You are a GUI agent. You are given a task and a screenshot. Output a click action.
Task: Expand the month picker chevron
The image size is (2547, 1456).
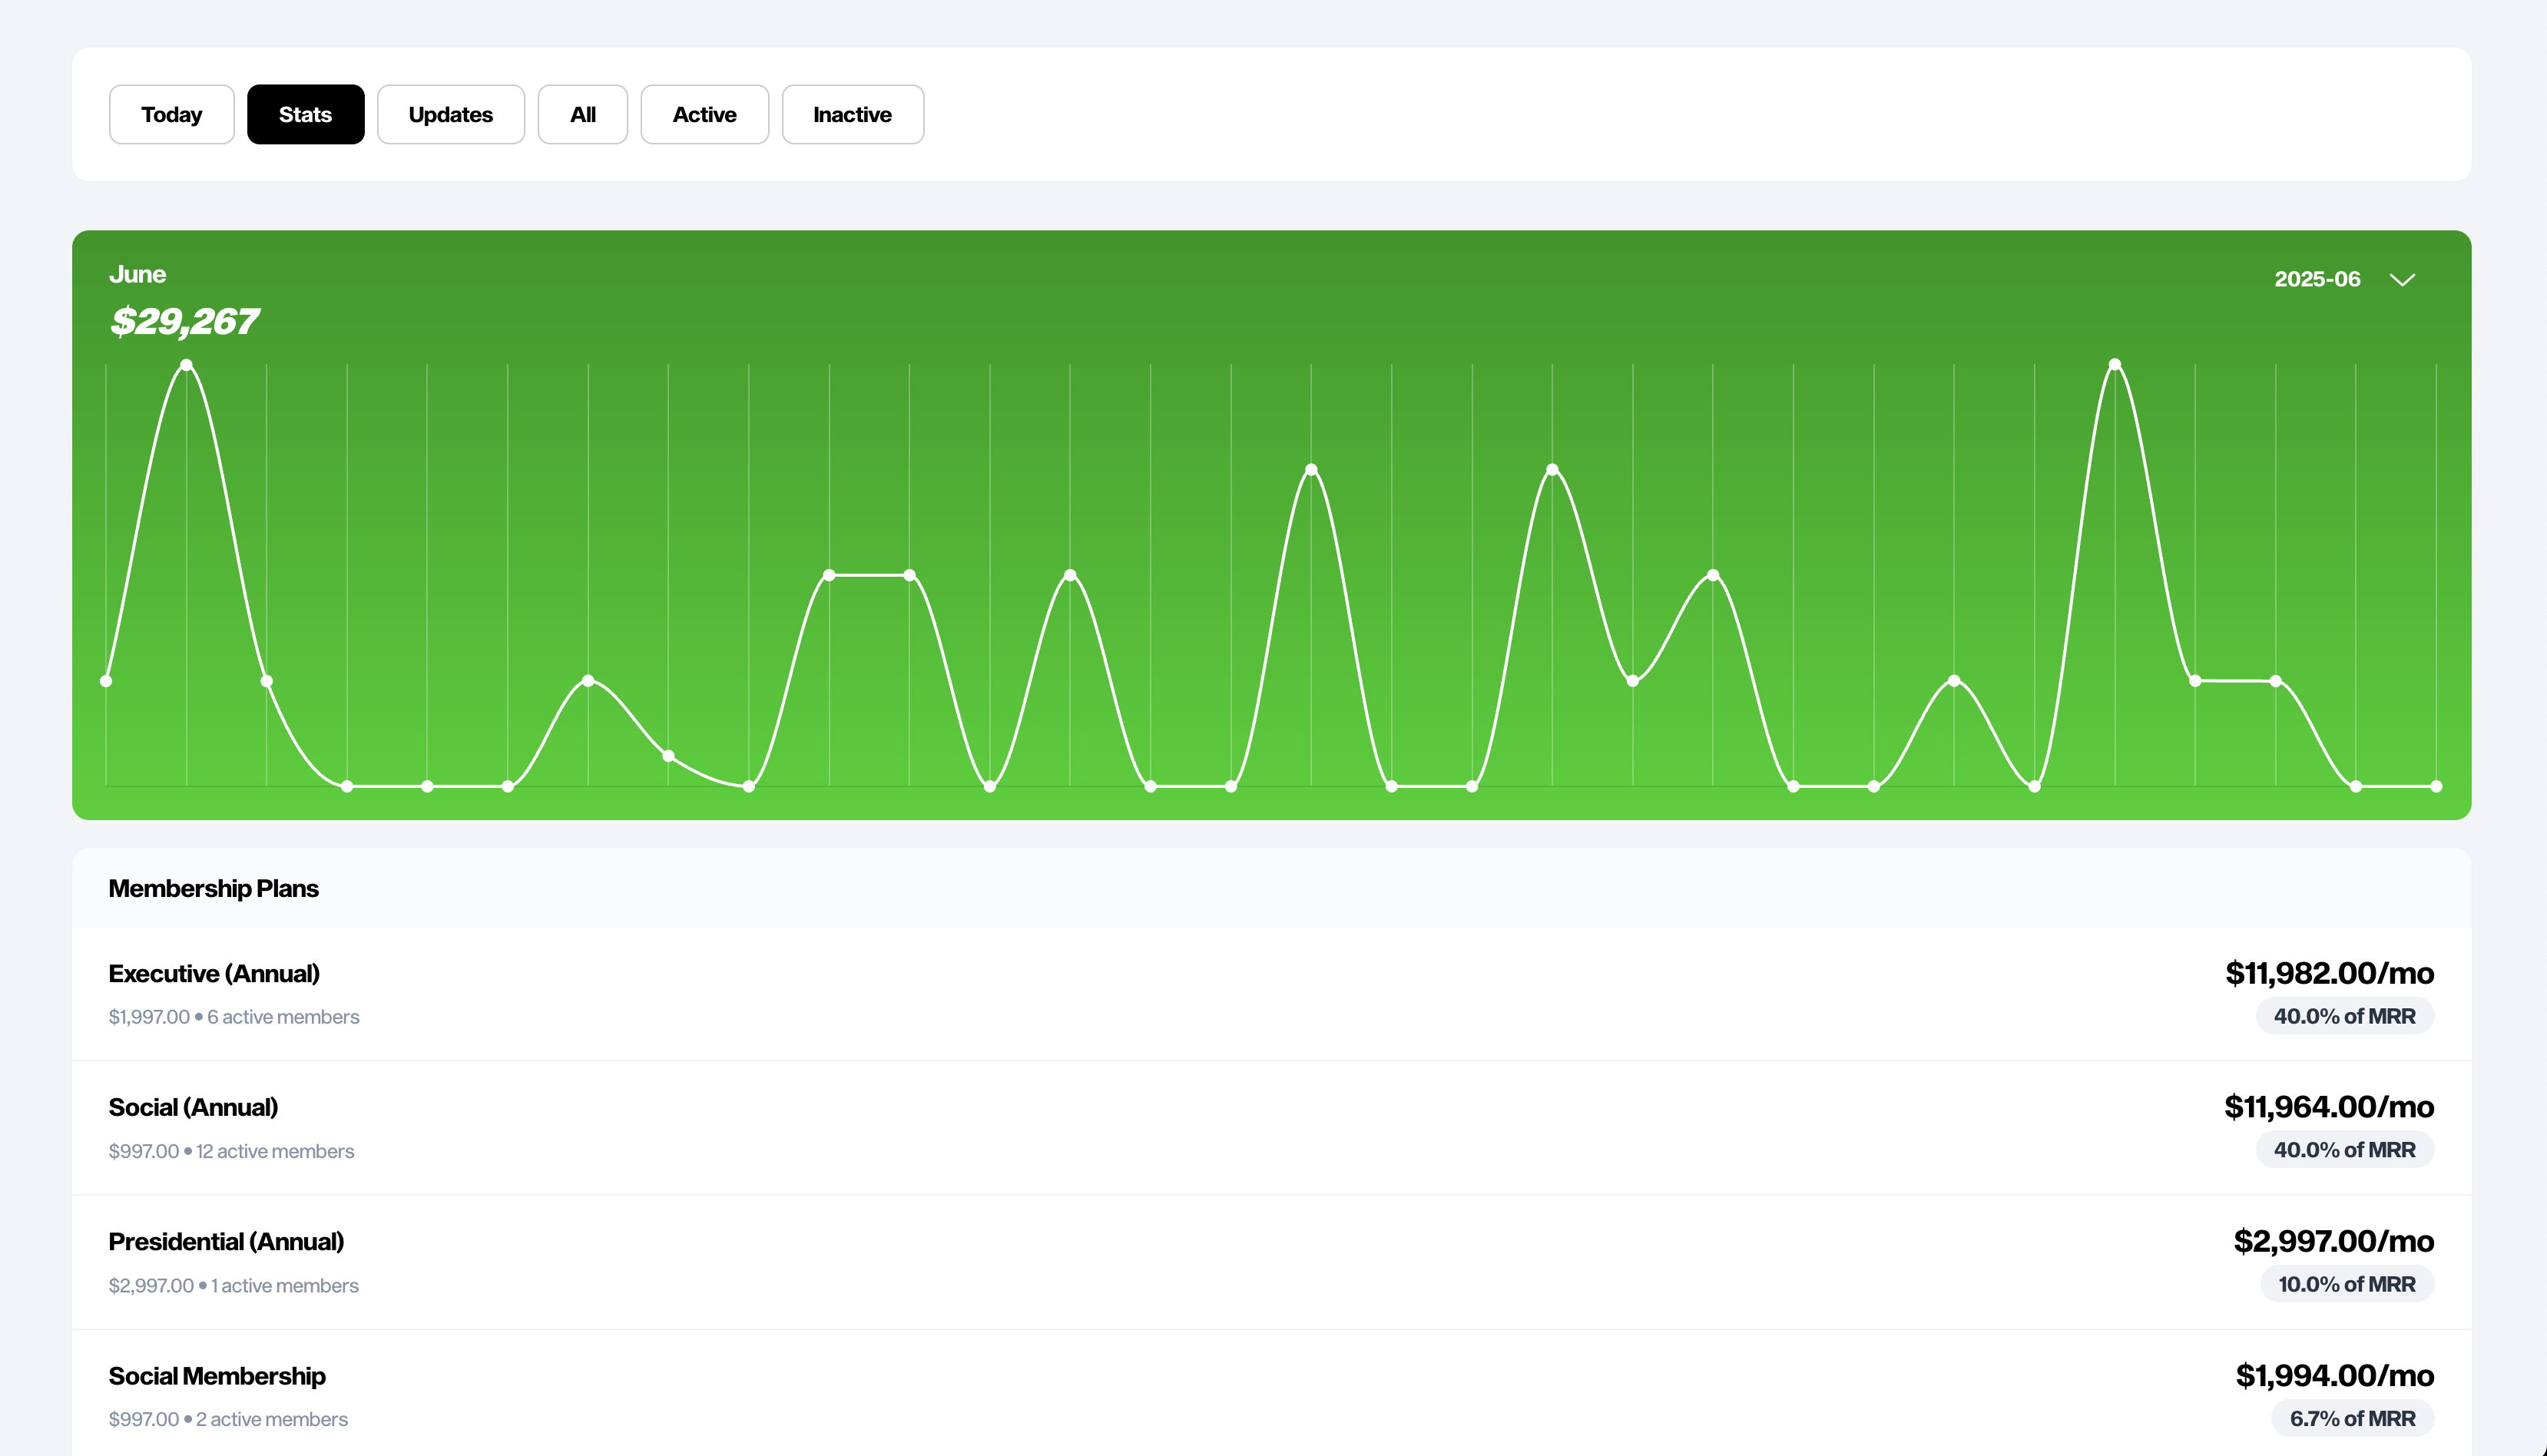pos(2402,280)
